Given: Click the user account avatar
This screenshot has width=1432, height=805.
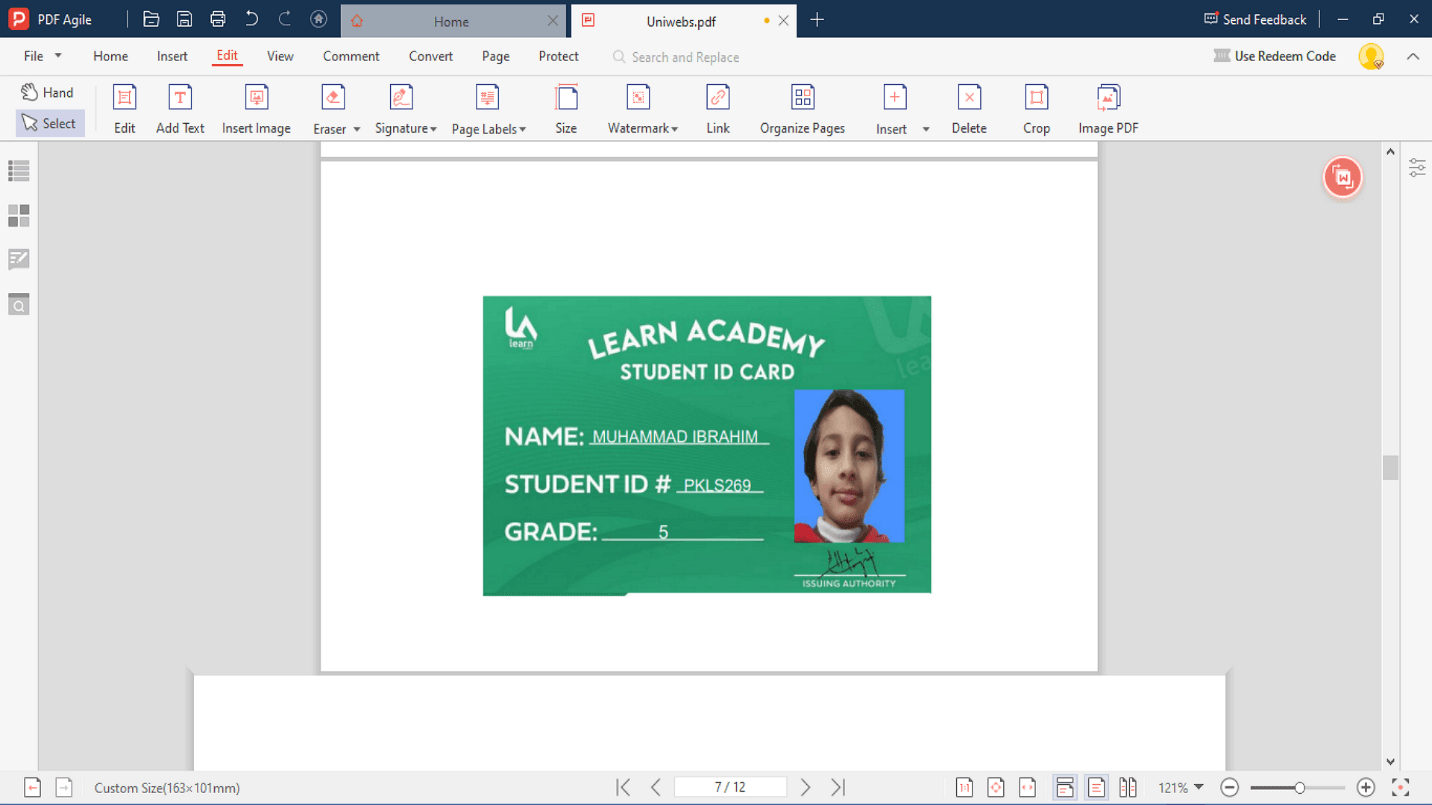Looking at the screenshot, I should 1371,56.
